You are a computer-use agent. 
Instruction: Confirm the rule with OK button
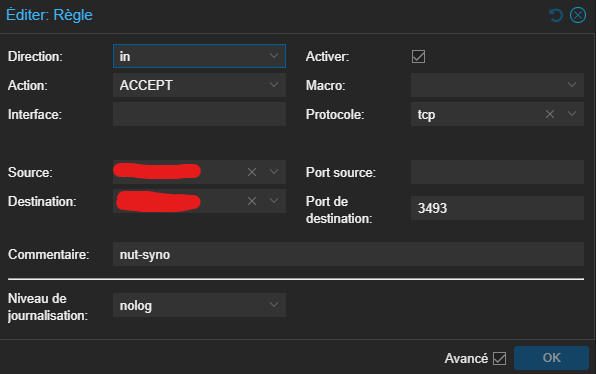click(x=551, y=358)
